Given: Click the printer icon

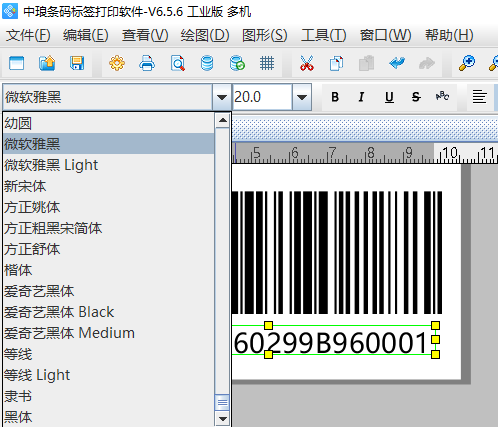Looking at the screenshot, I should pyautogui.click(x=147, y=63).
